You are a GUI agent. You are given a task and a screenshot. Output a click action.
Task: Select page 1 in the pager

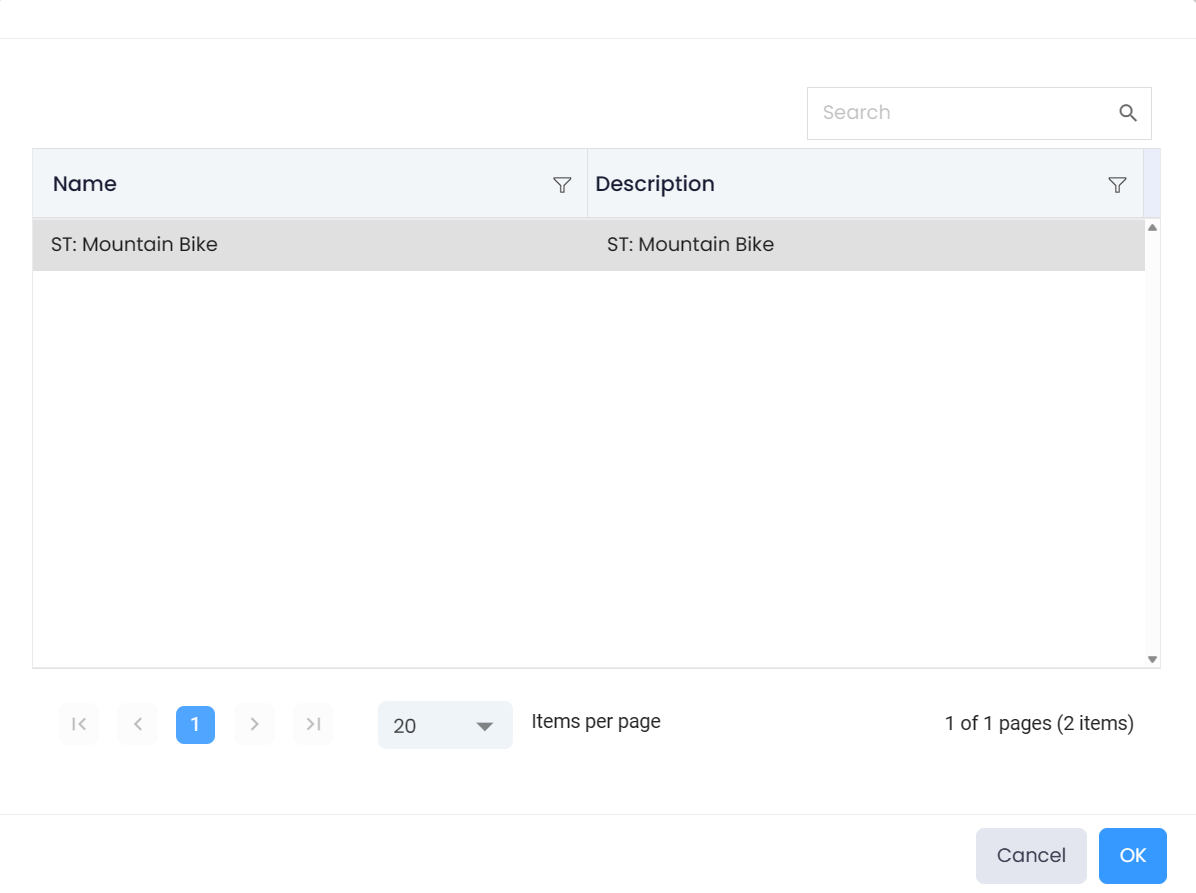195,724
